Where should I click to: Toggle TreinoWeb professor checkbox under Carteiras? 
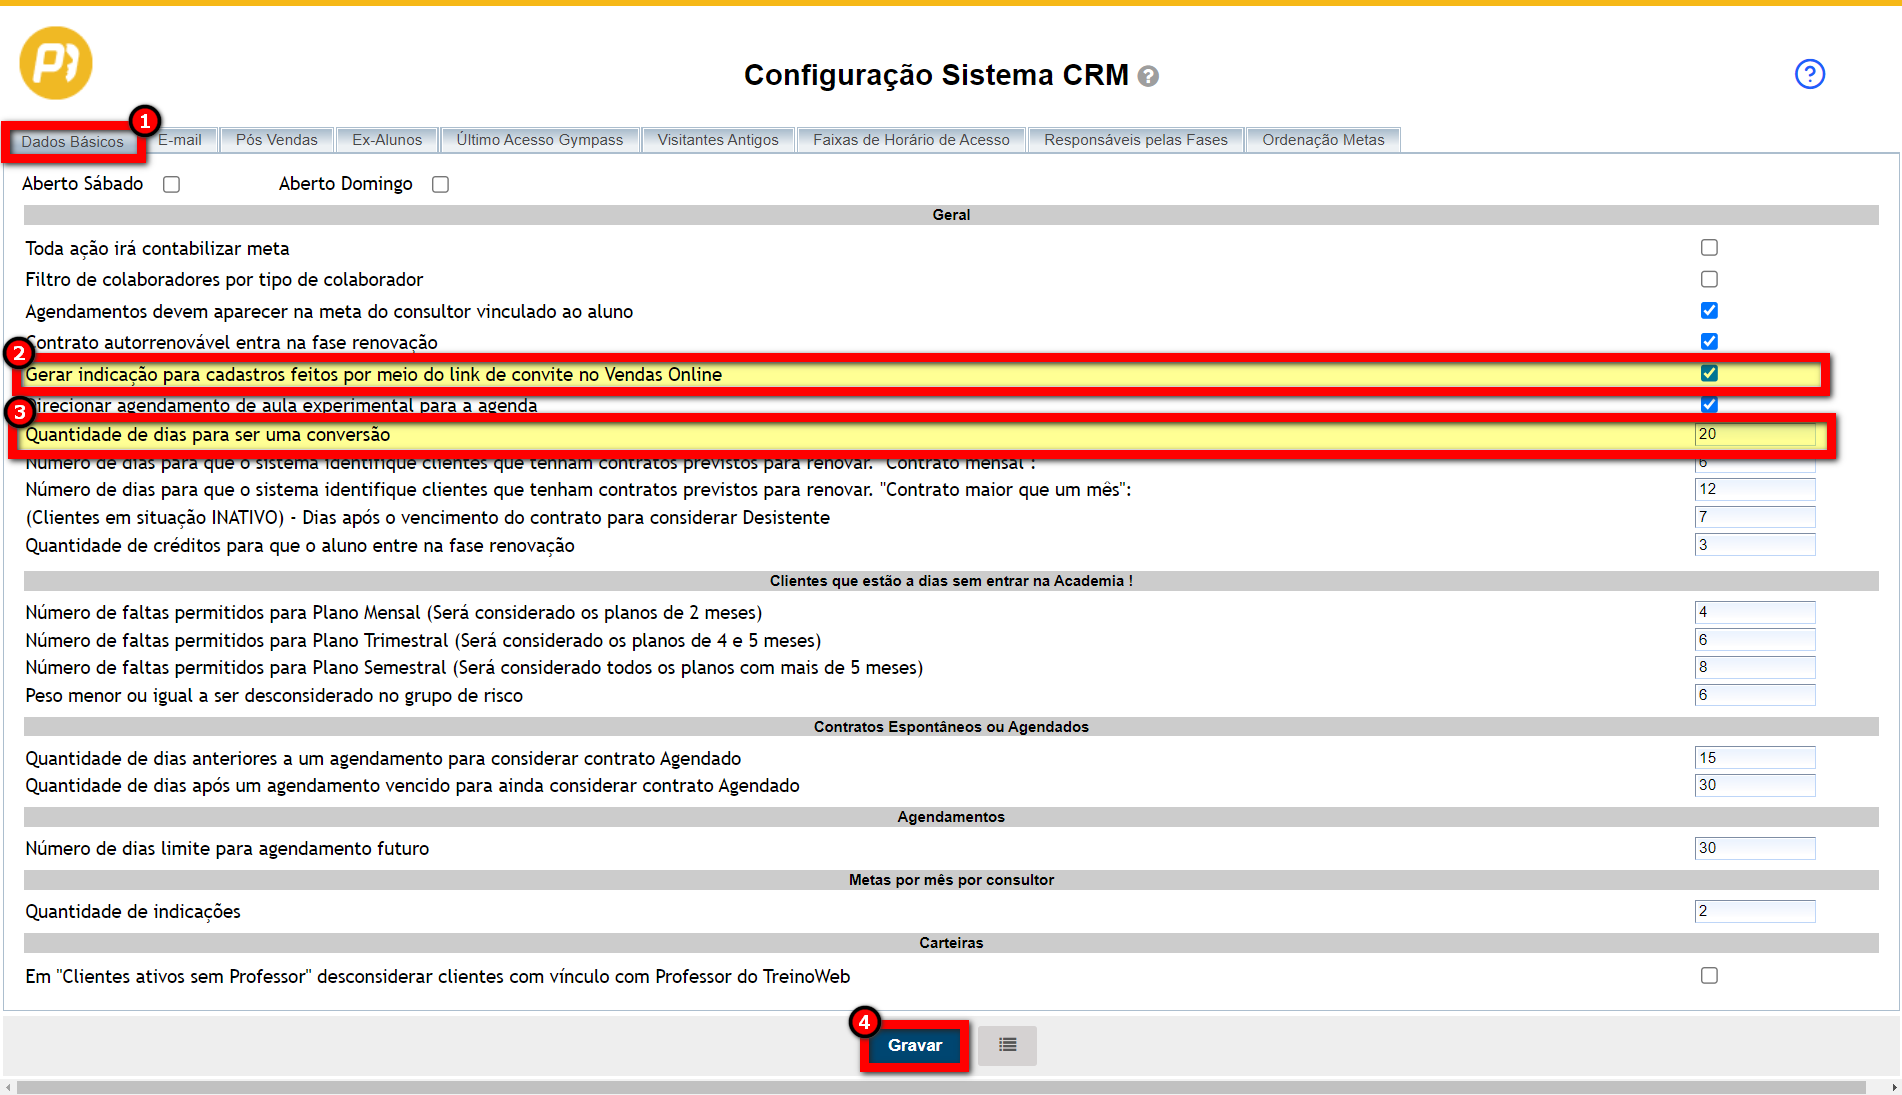[1709, 975]
